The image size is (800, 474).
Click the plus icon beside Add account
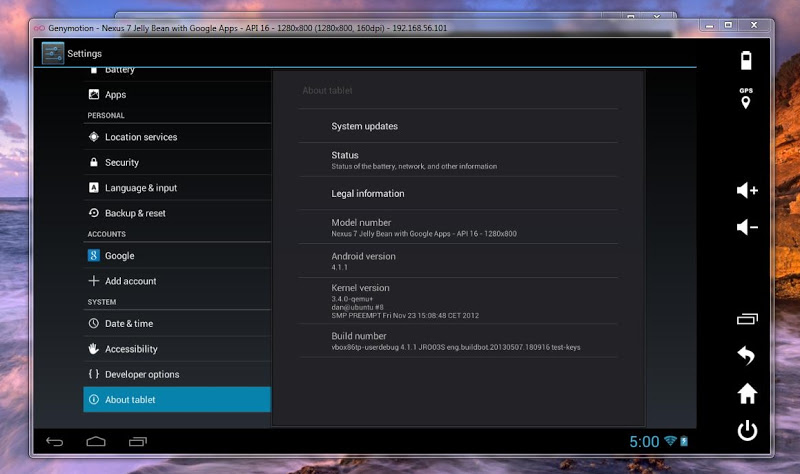coord(94,281)
